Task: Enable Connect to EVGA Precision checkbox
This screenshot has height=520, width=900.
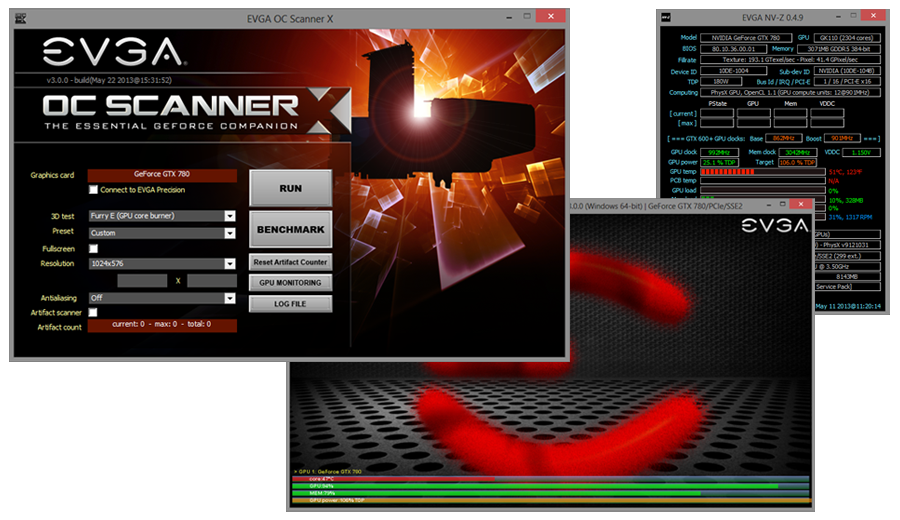Action: click(94, 189)
